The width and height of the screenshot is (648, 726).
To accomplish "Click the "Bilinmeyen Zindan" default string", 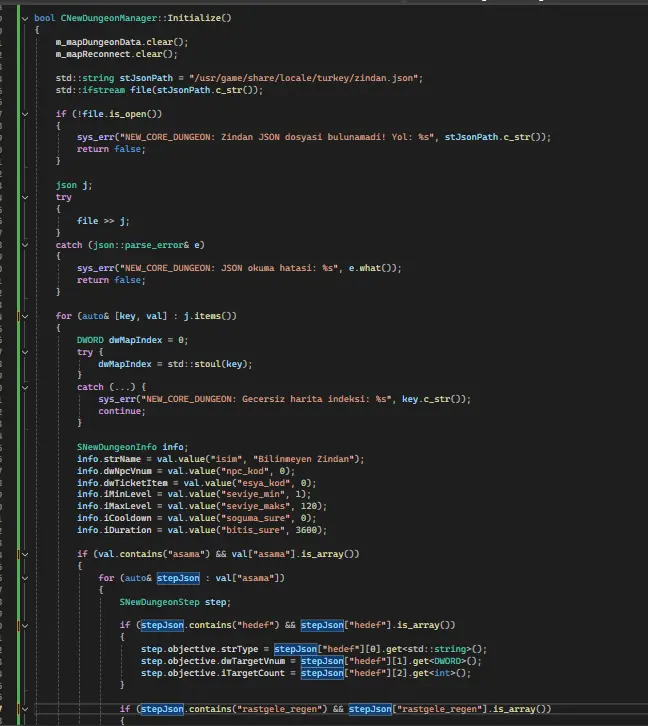I will click(x=306, y=459).
